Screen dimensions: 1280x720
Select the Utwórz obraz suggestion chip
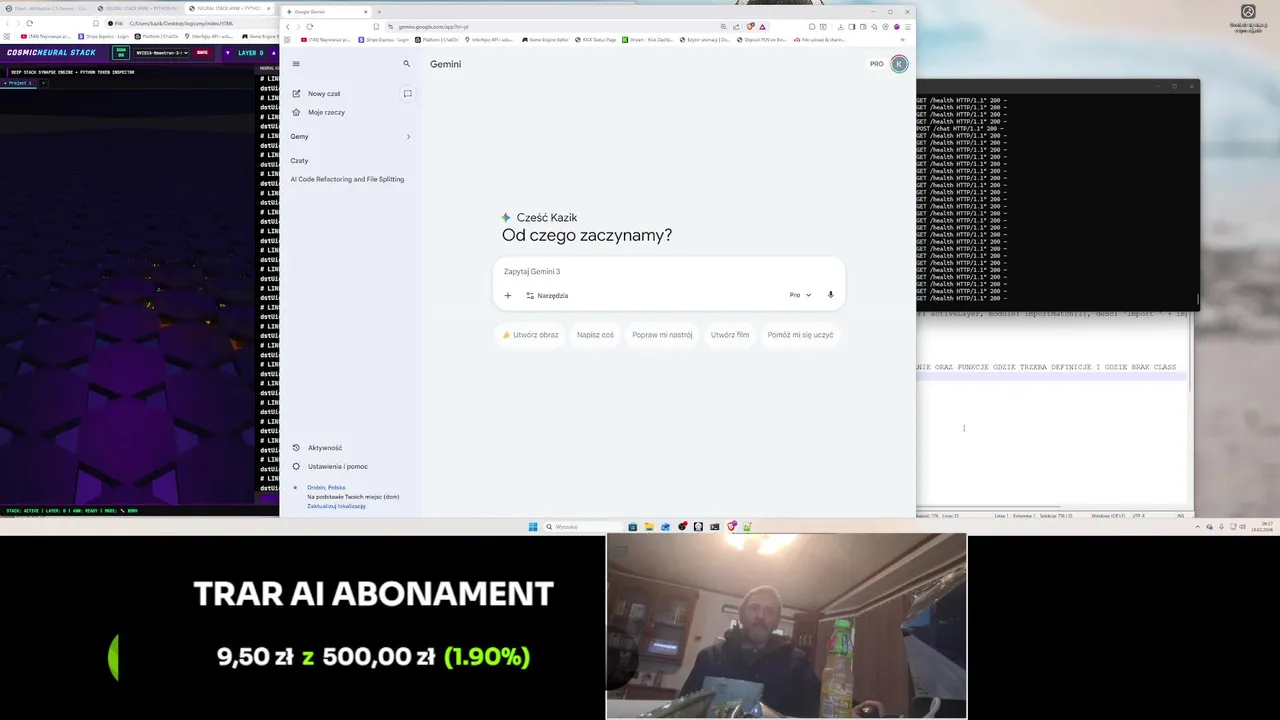point(531,335)
